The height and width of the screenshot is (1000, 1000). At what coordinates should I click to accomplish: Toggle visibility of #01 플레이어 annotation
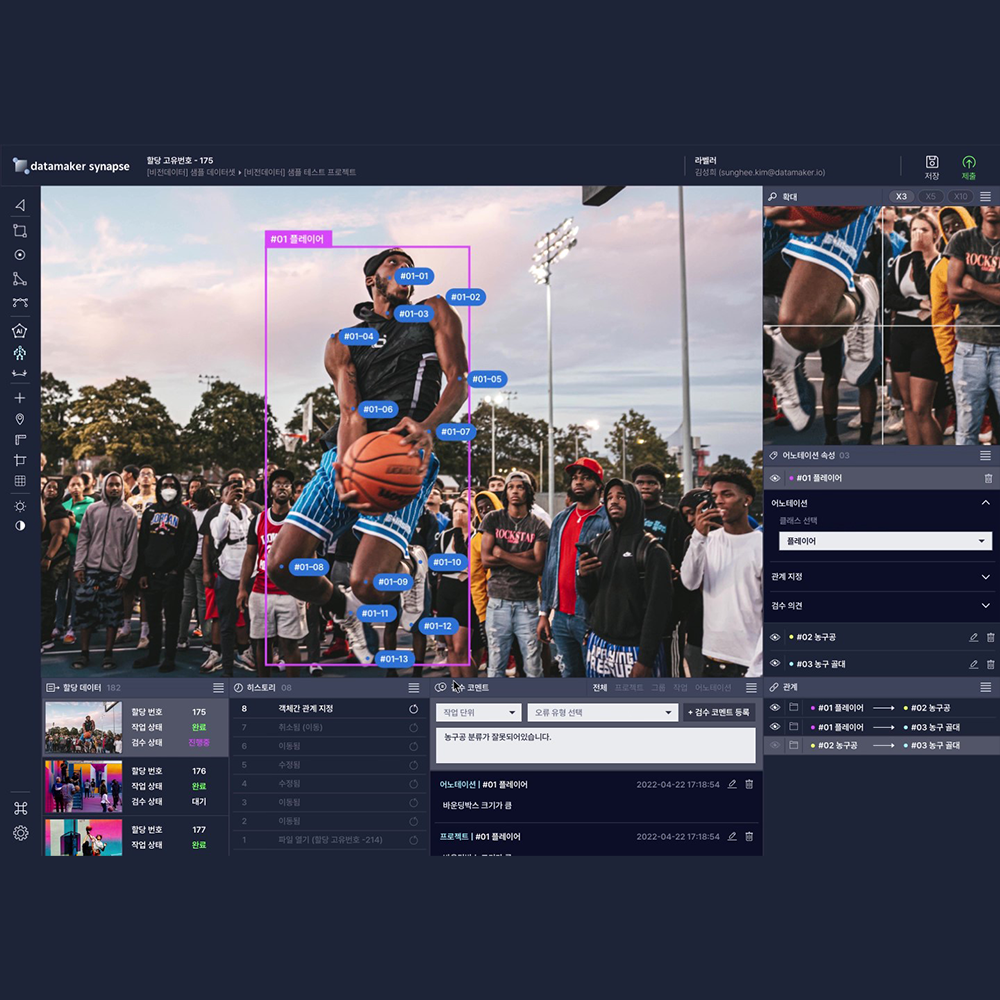coord(775,478)
